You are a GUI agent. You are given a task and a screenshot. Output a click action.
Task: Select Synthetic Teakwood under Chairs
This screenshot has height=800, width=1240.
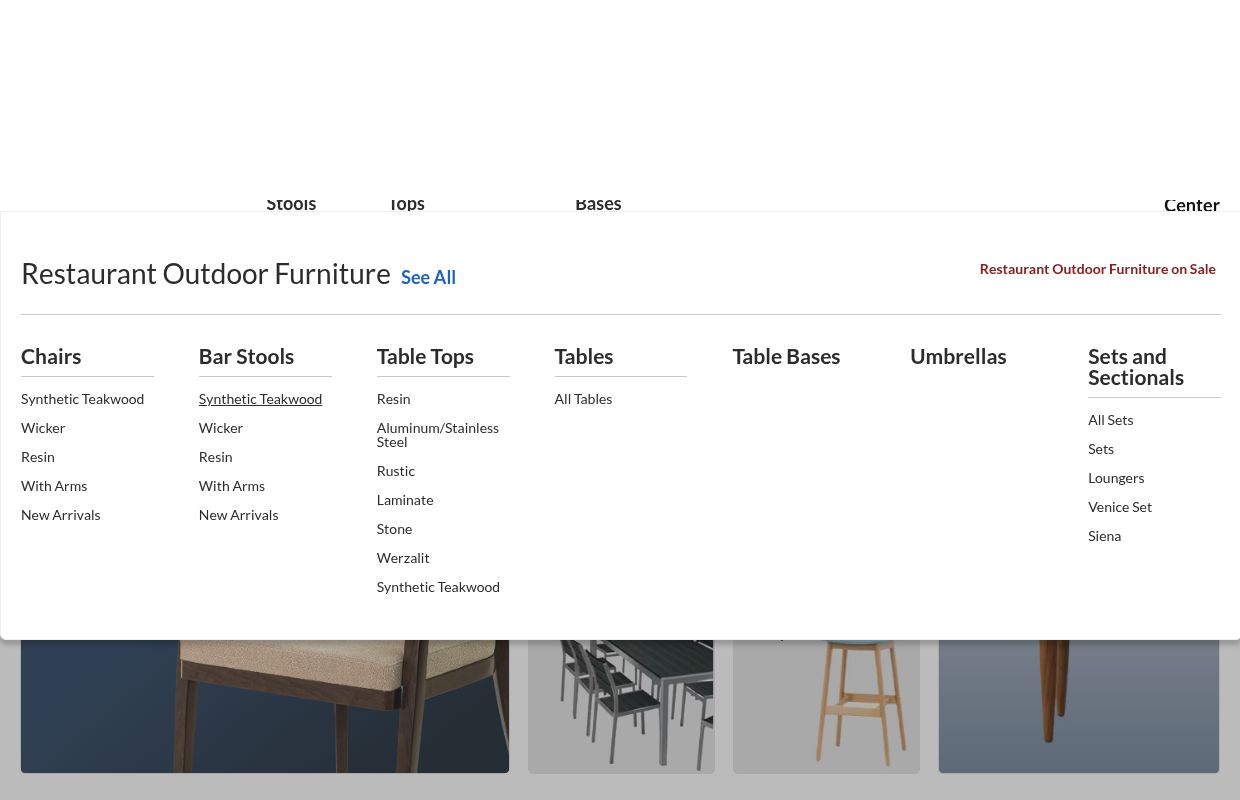click(82, 398)
